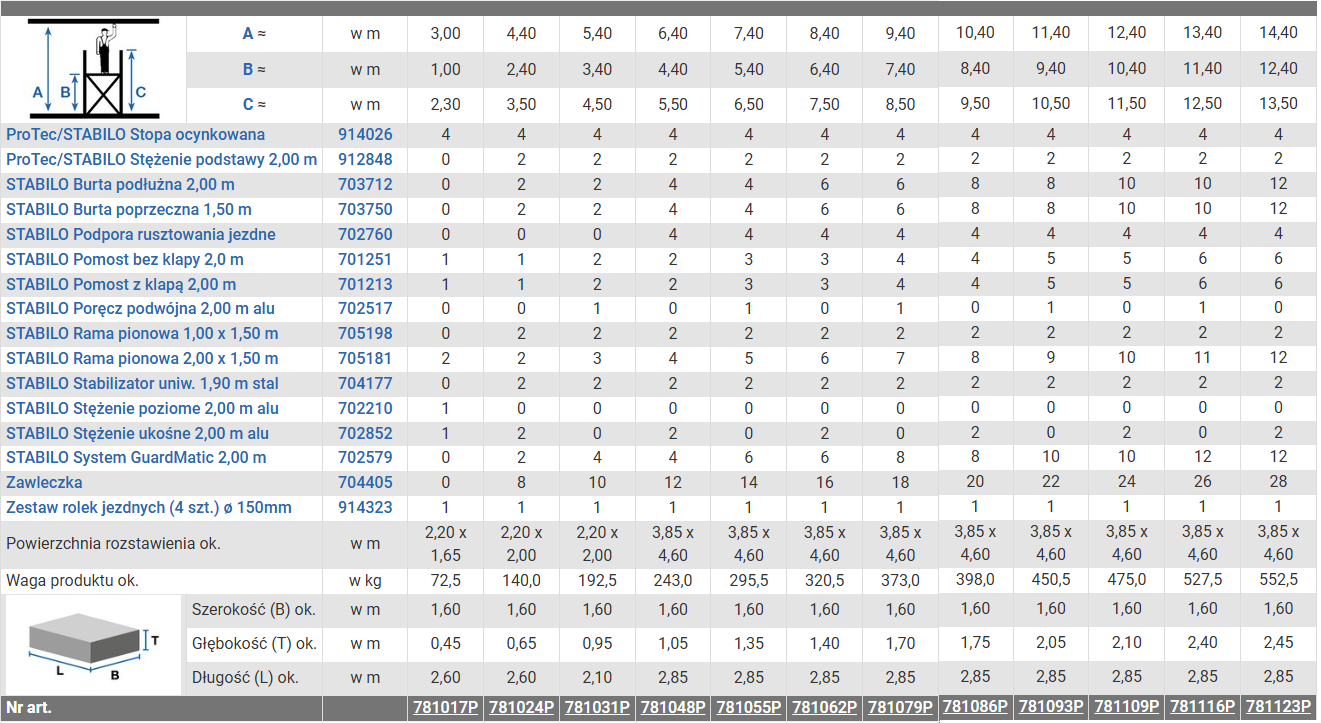
Task: Click the 'A ≈' height label
Action: [x=255, y=34]
